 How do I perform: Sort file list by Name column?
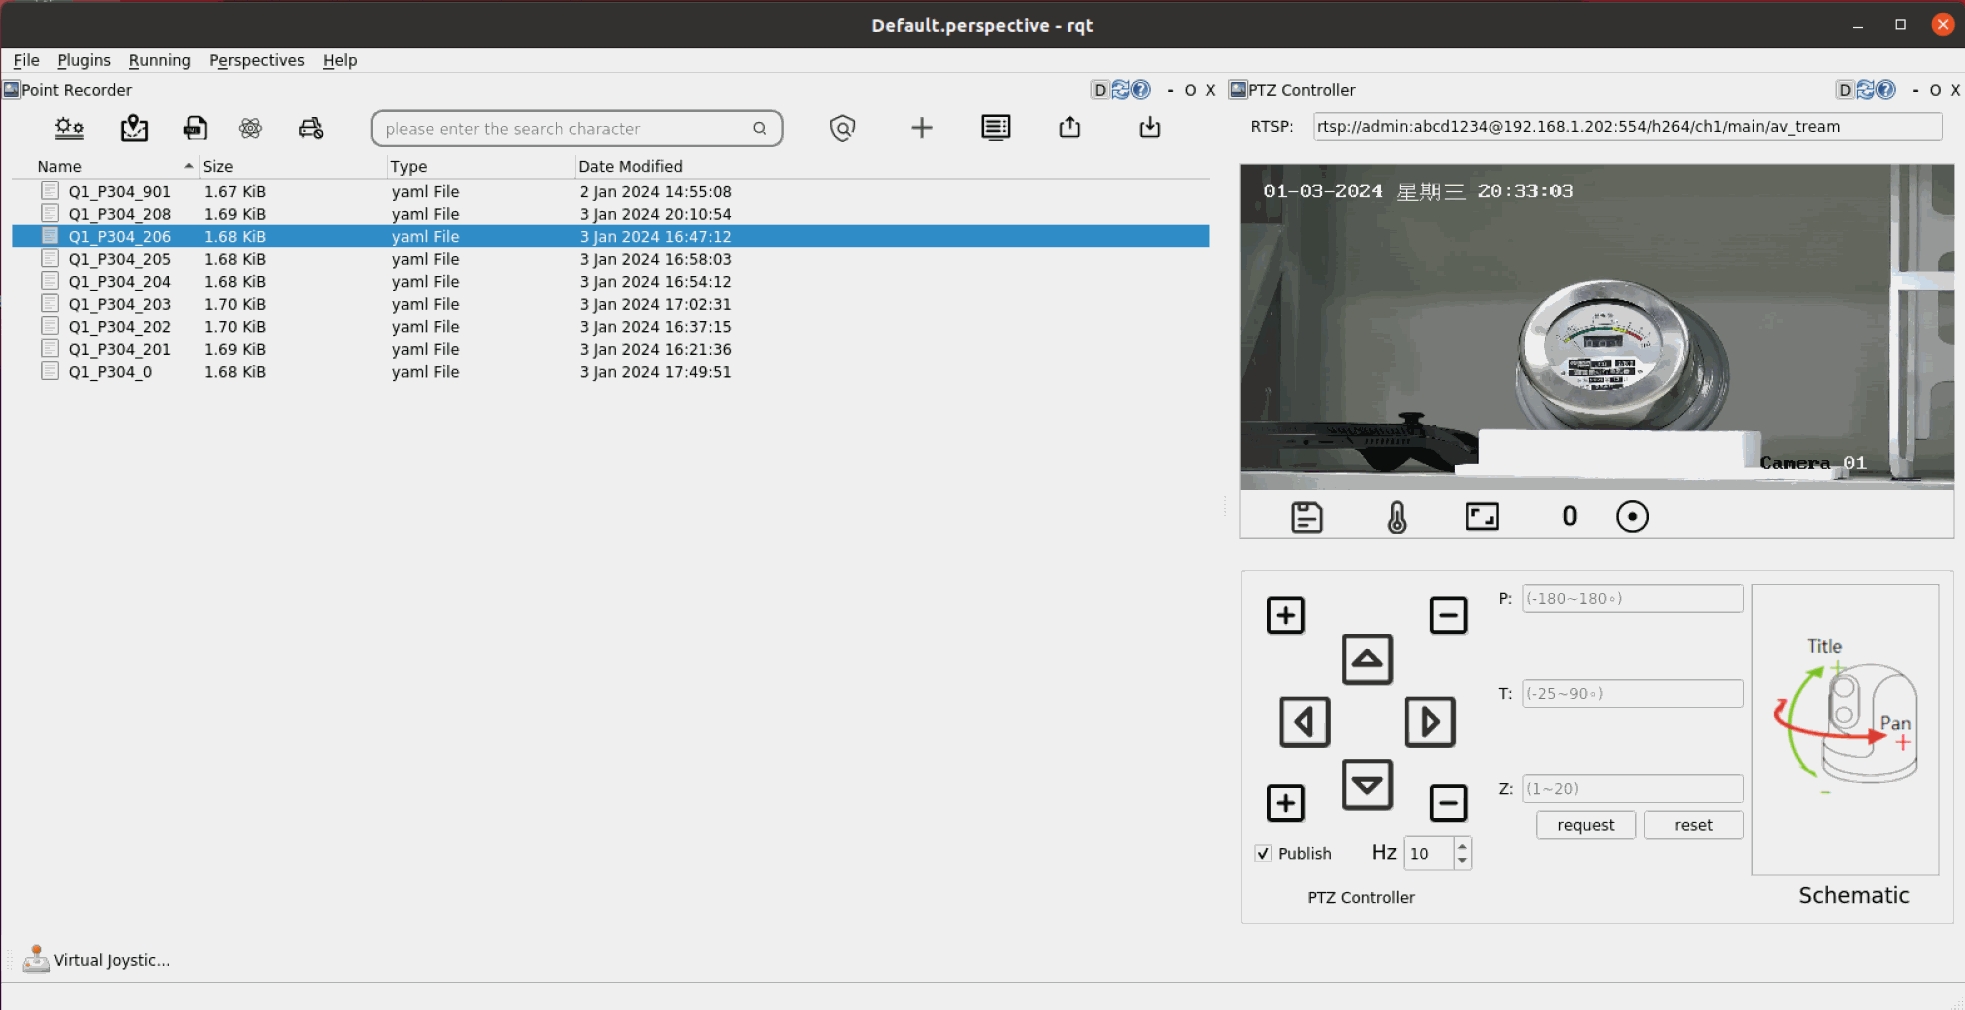[60, 166]
